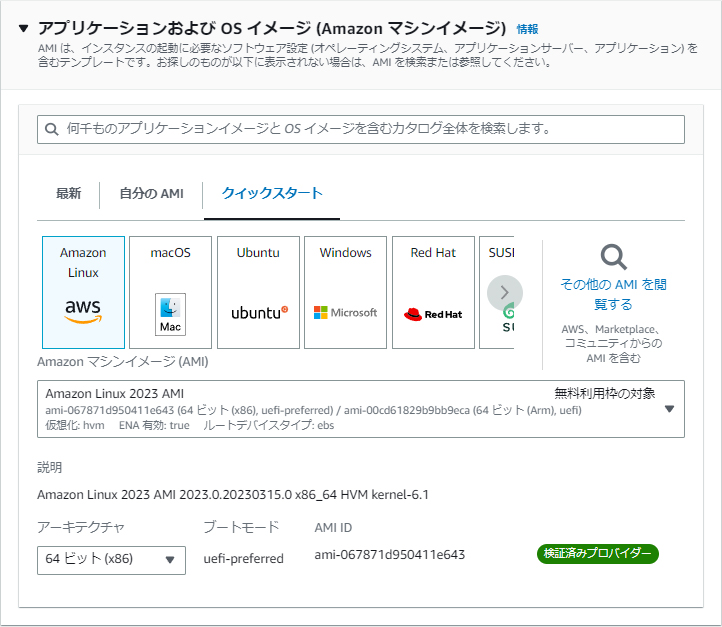
Task: Choose the Red Hat logo tile
Action: [x=433, y=292]
